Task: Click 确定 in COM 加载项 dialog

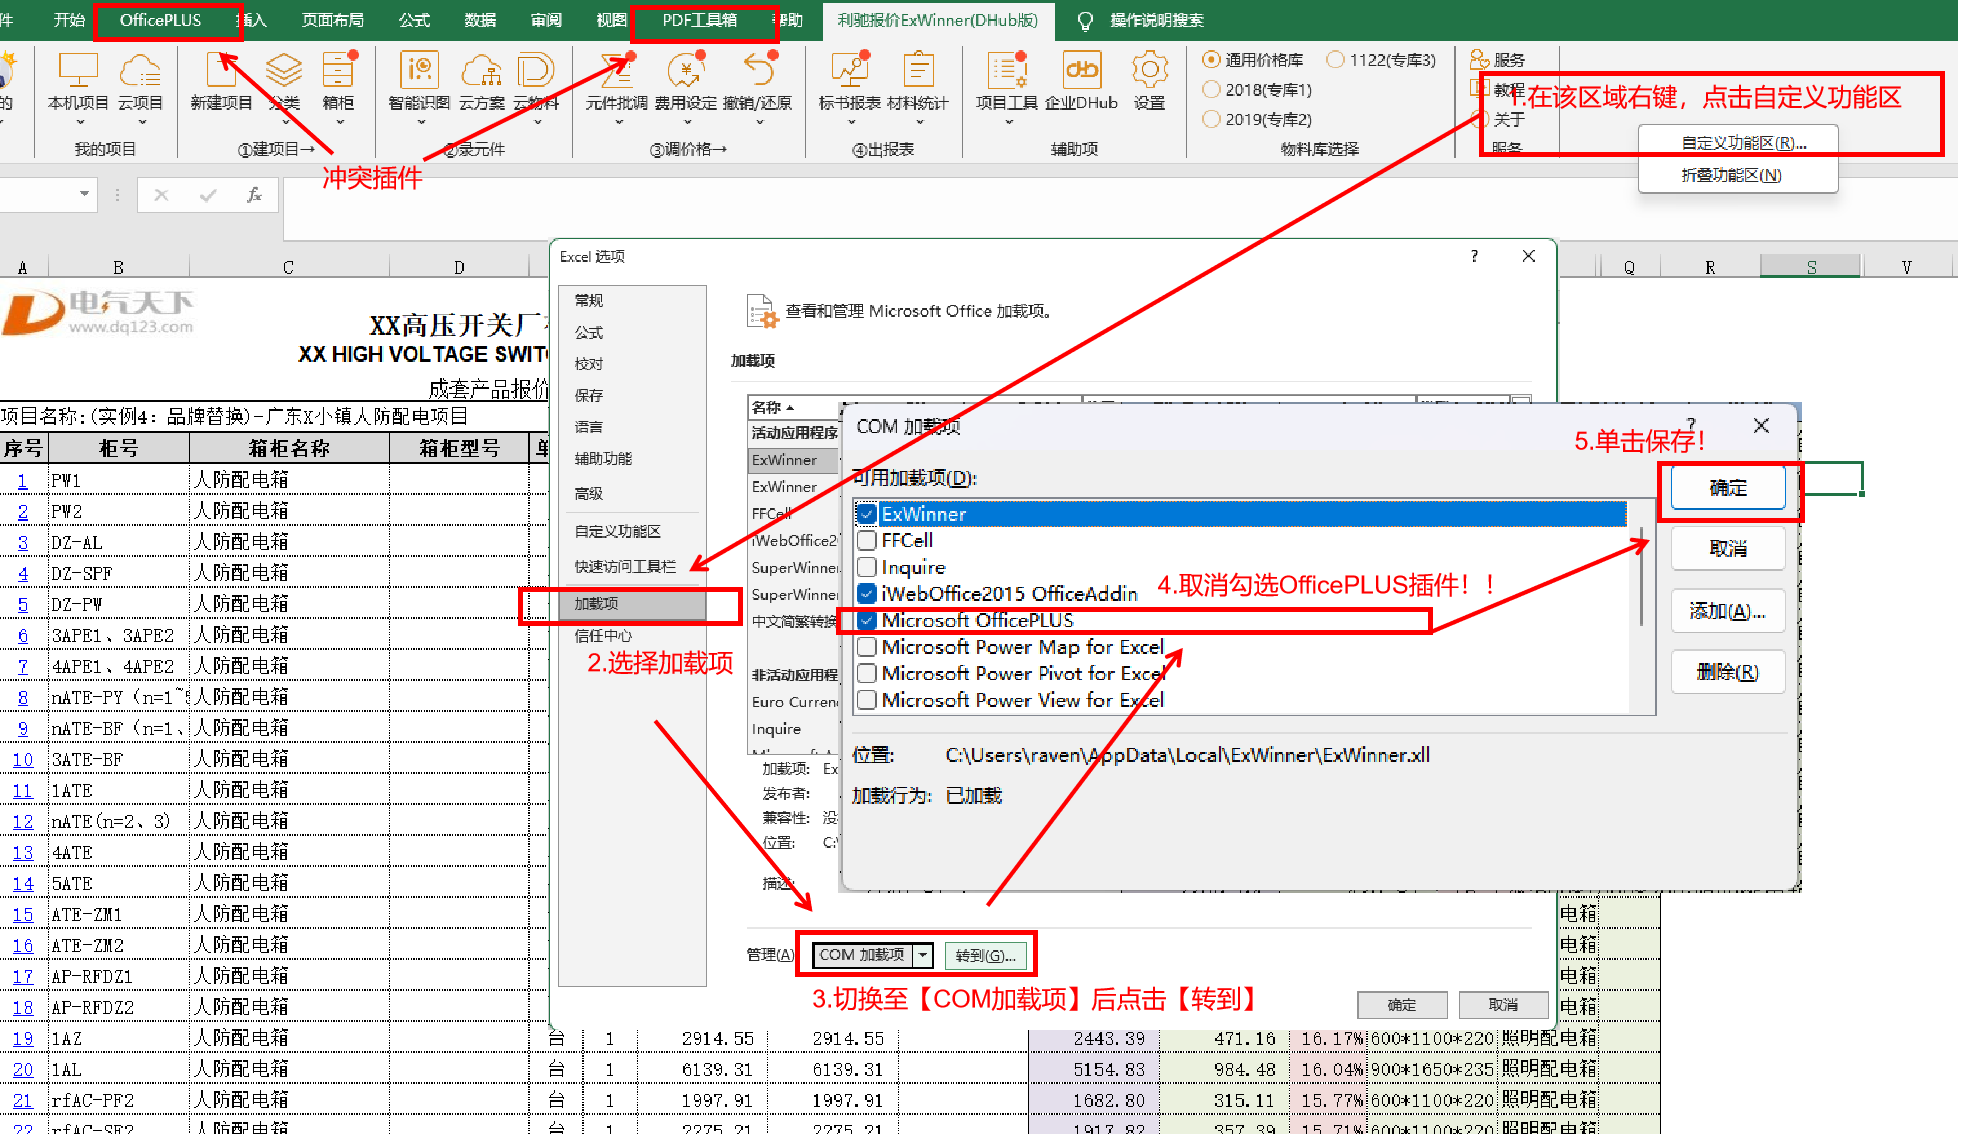Action: 1727,488
